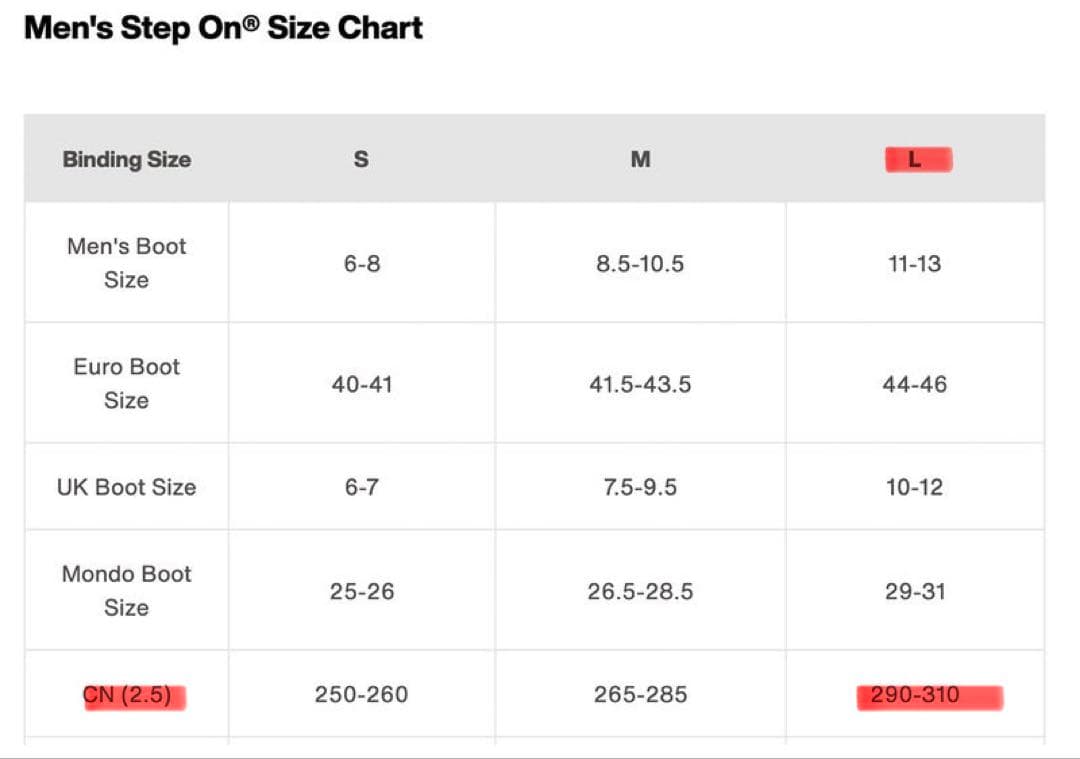Screen dimensions: 1080x759
Task: Select the Men's Boot Size row label
Action: pos(127,263)
